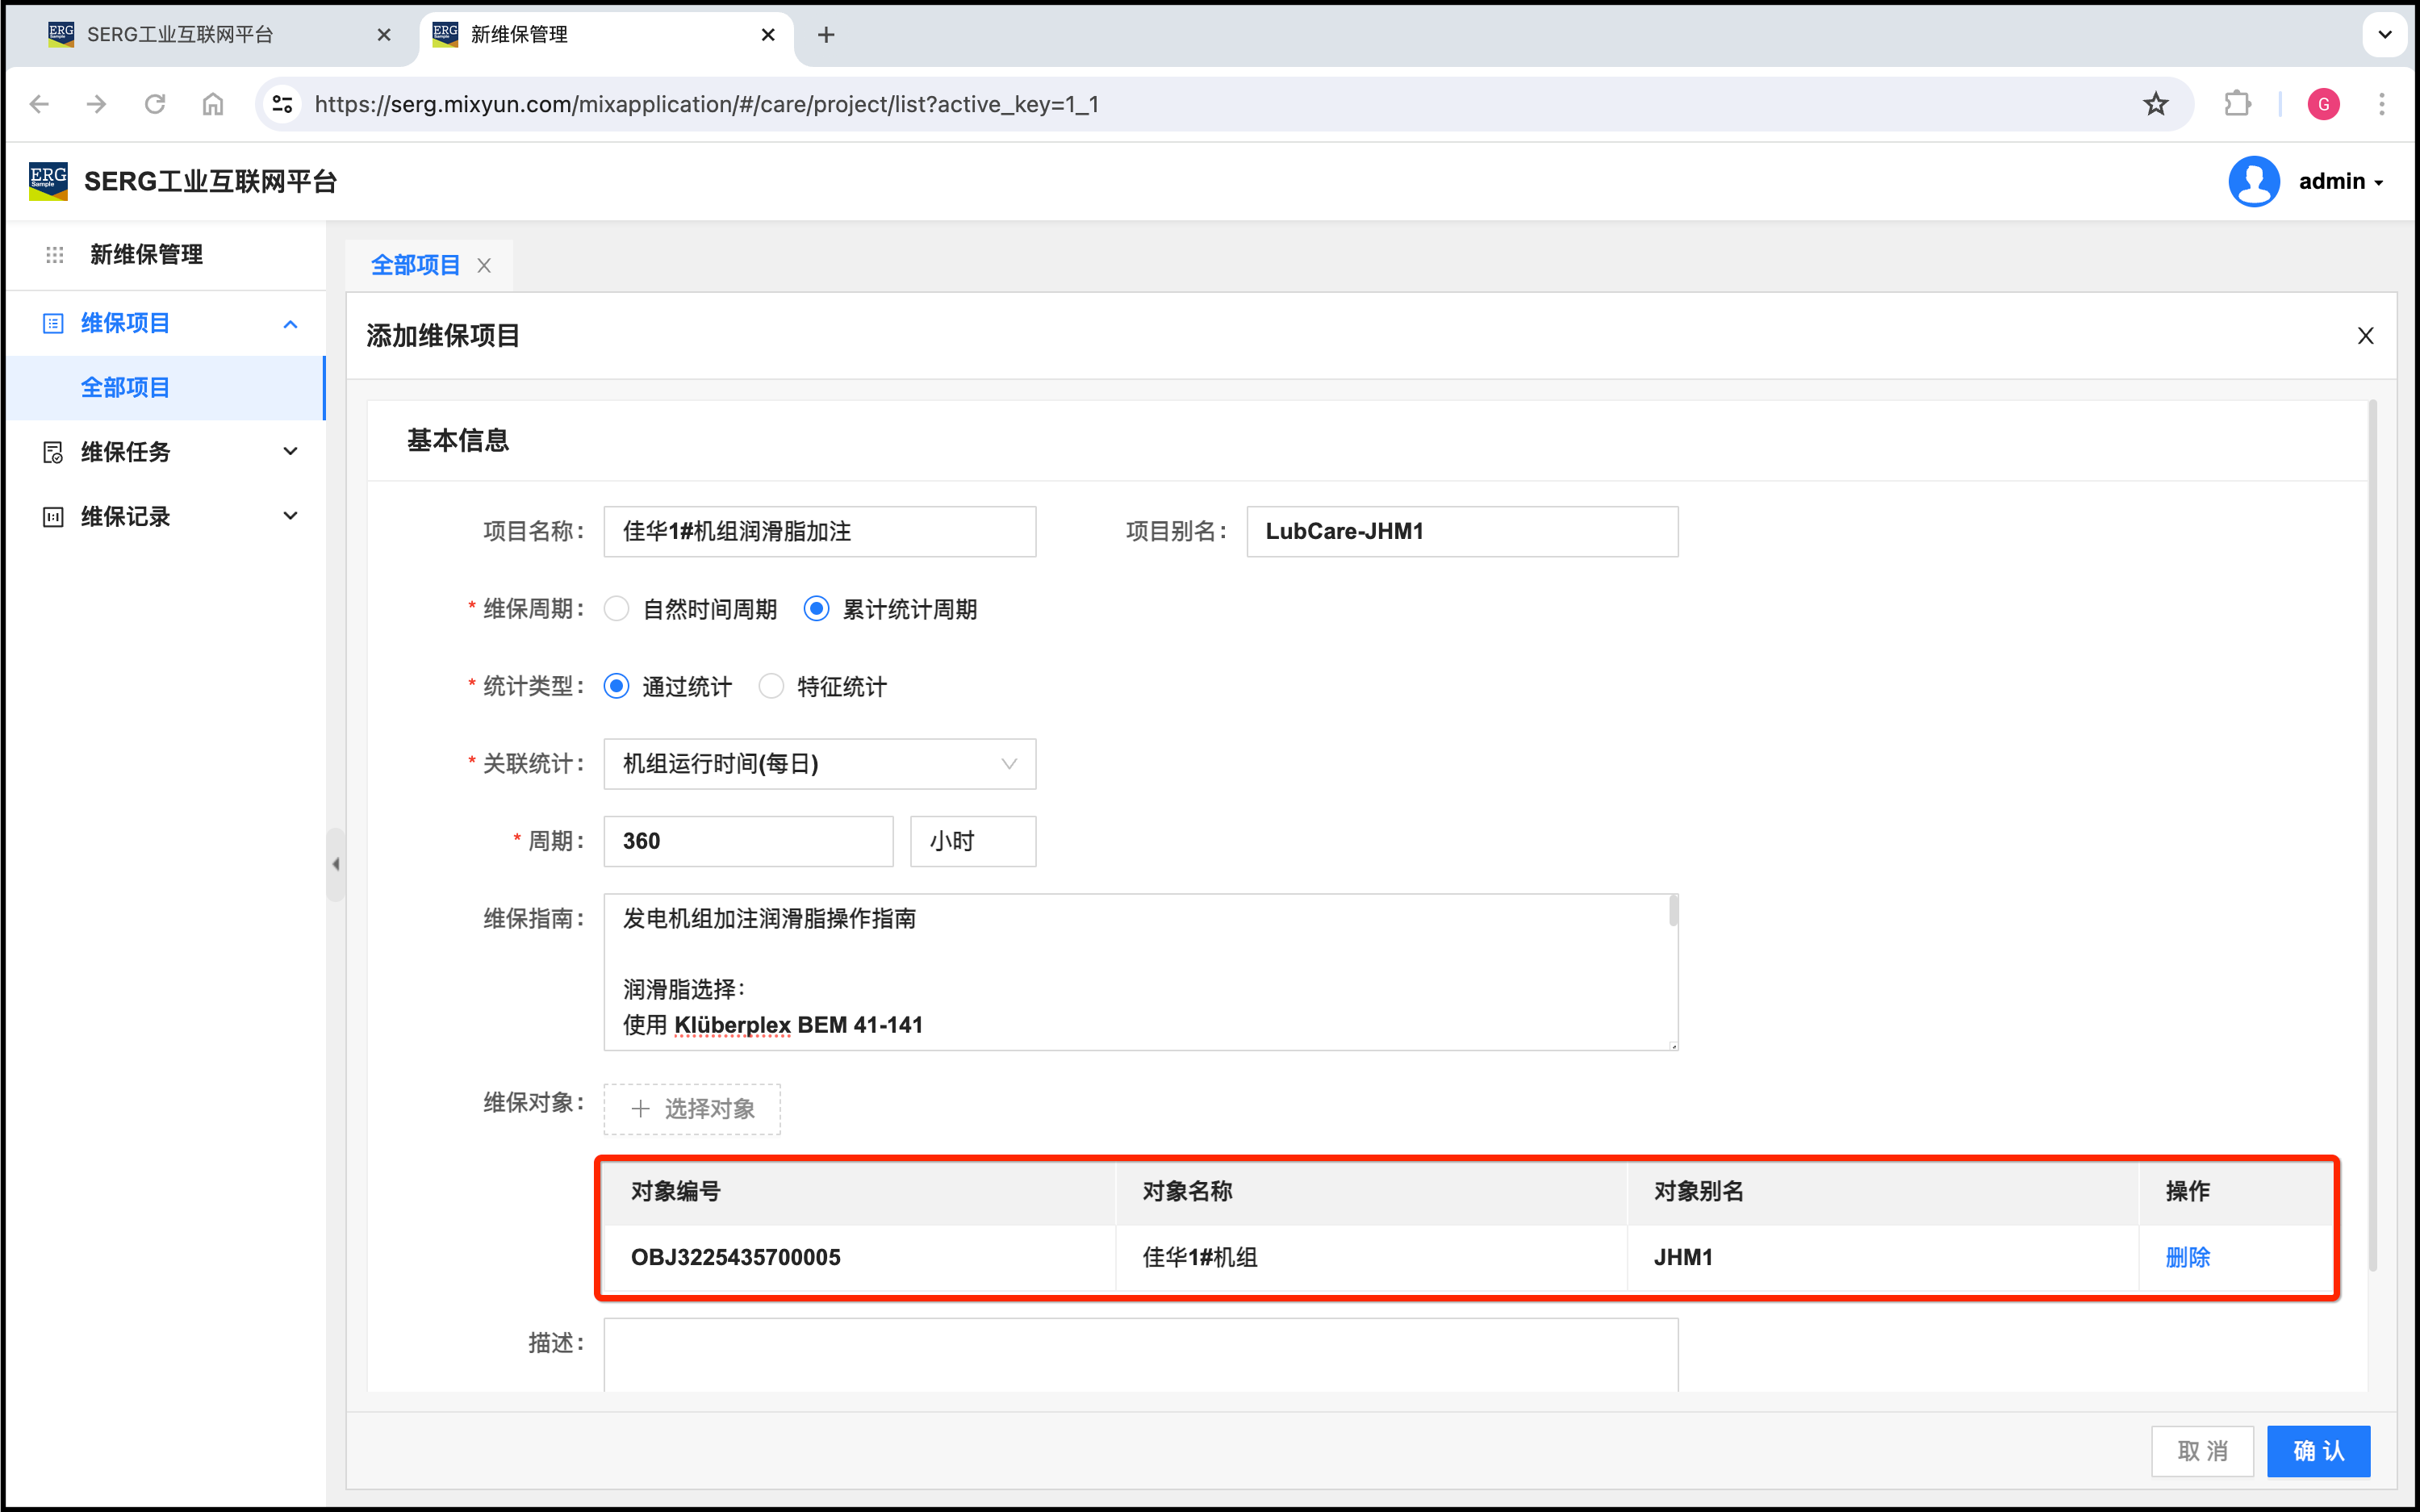This screenshot has height=1512, width=2420.
Task: Click the browser reload icon
Action: pyautogui.click(x=155, y=104)
